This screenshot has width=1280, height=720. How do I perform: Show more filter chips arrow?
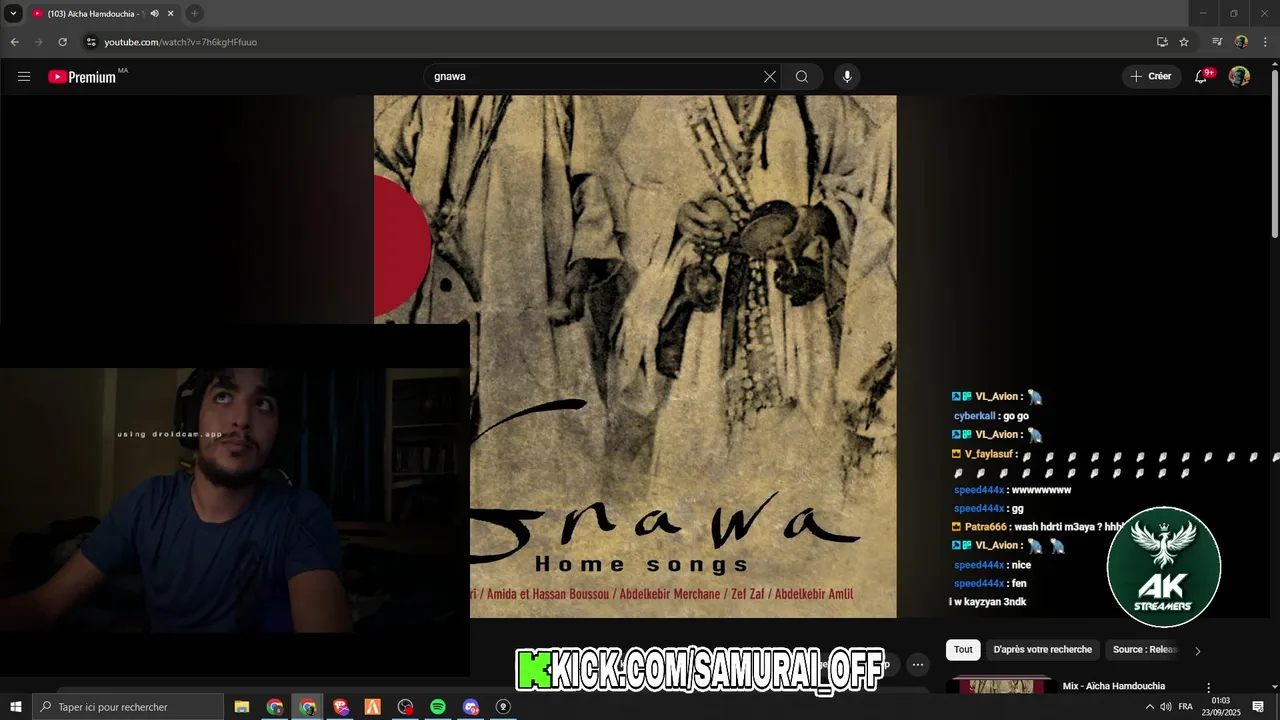point(1198,651)
